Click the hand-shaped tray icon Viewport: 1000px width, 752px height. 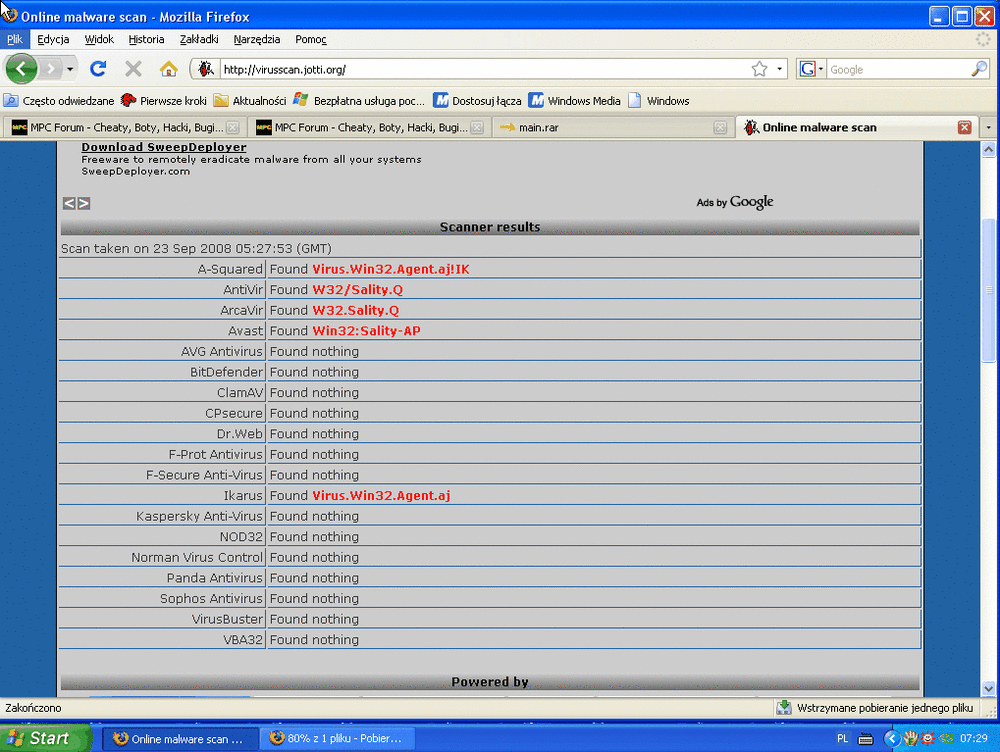coord(911,739)
